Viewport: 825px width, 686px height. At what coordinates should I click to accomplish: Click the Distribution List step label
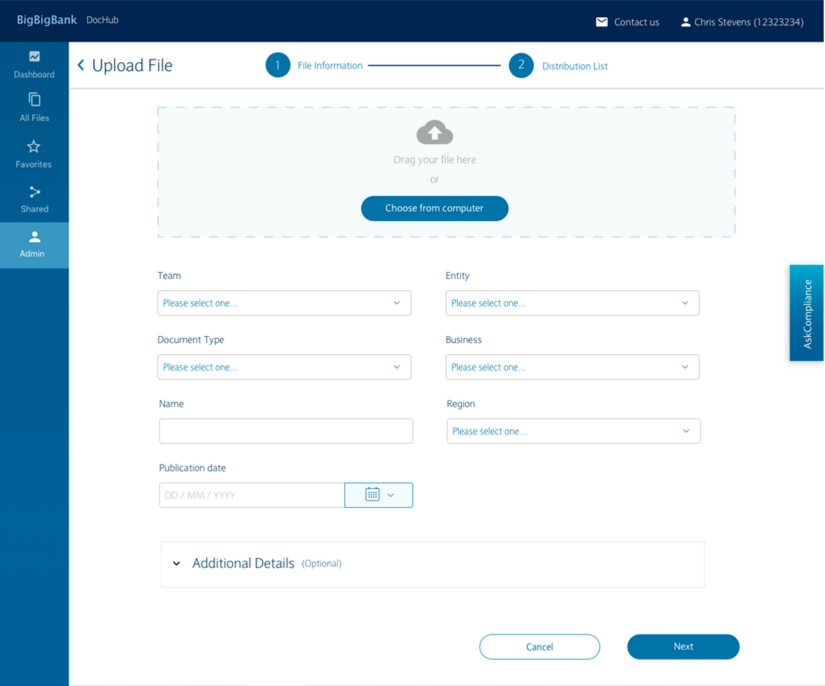click(575, 66)
